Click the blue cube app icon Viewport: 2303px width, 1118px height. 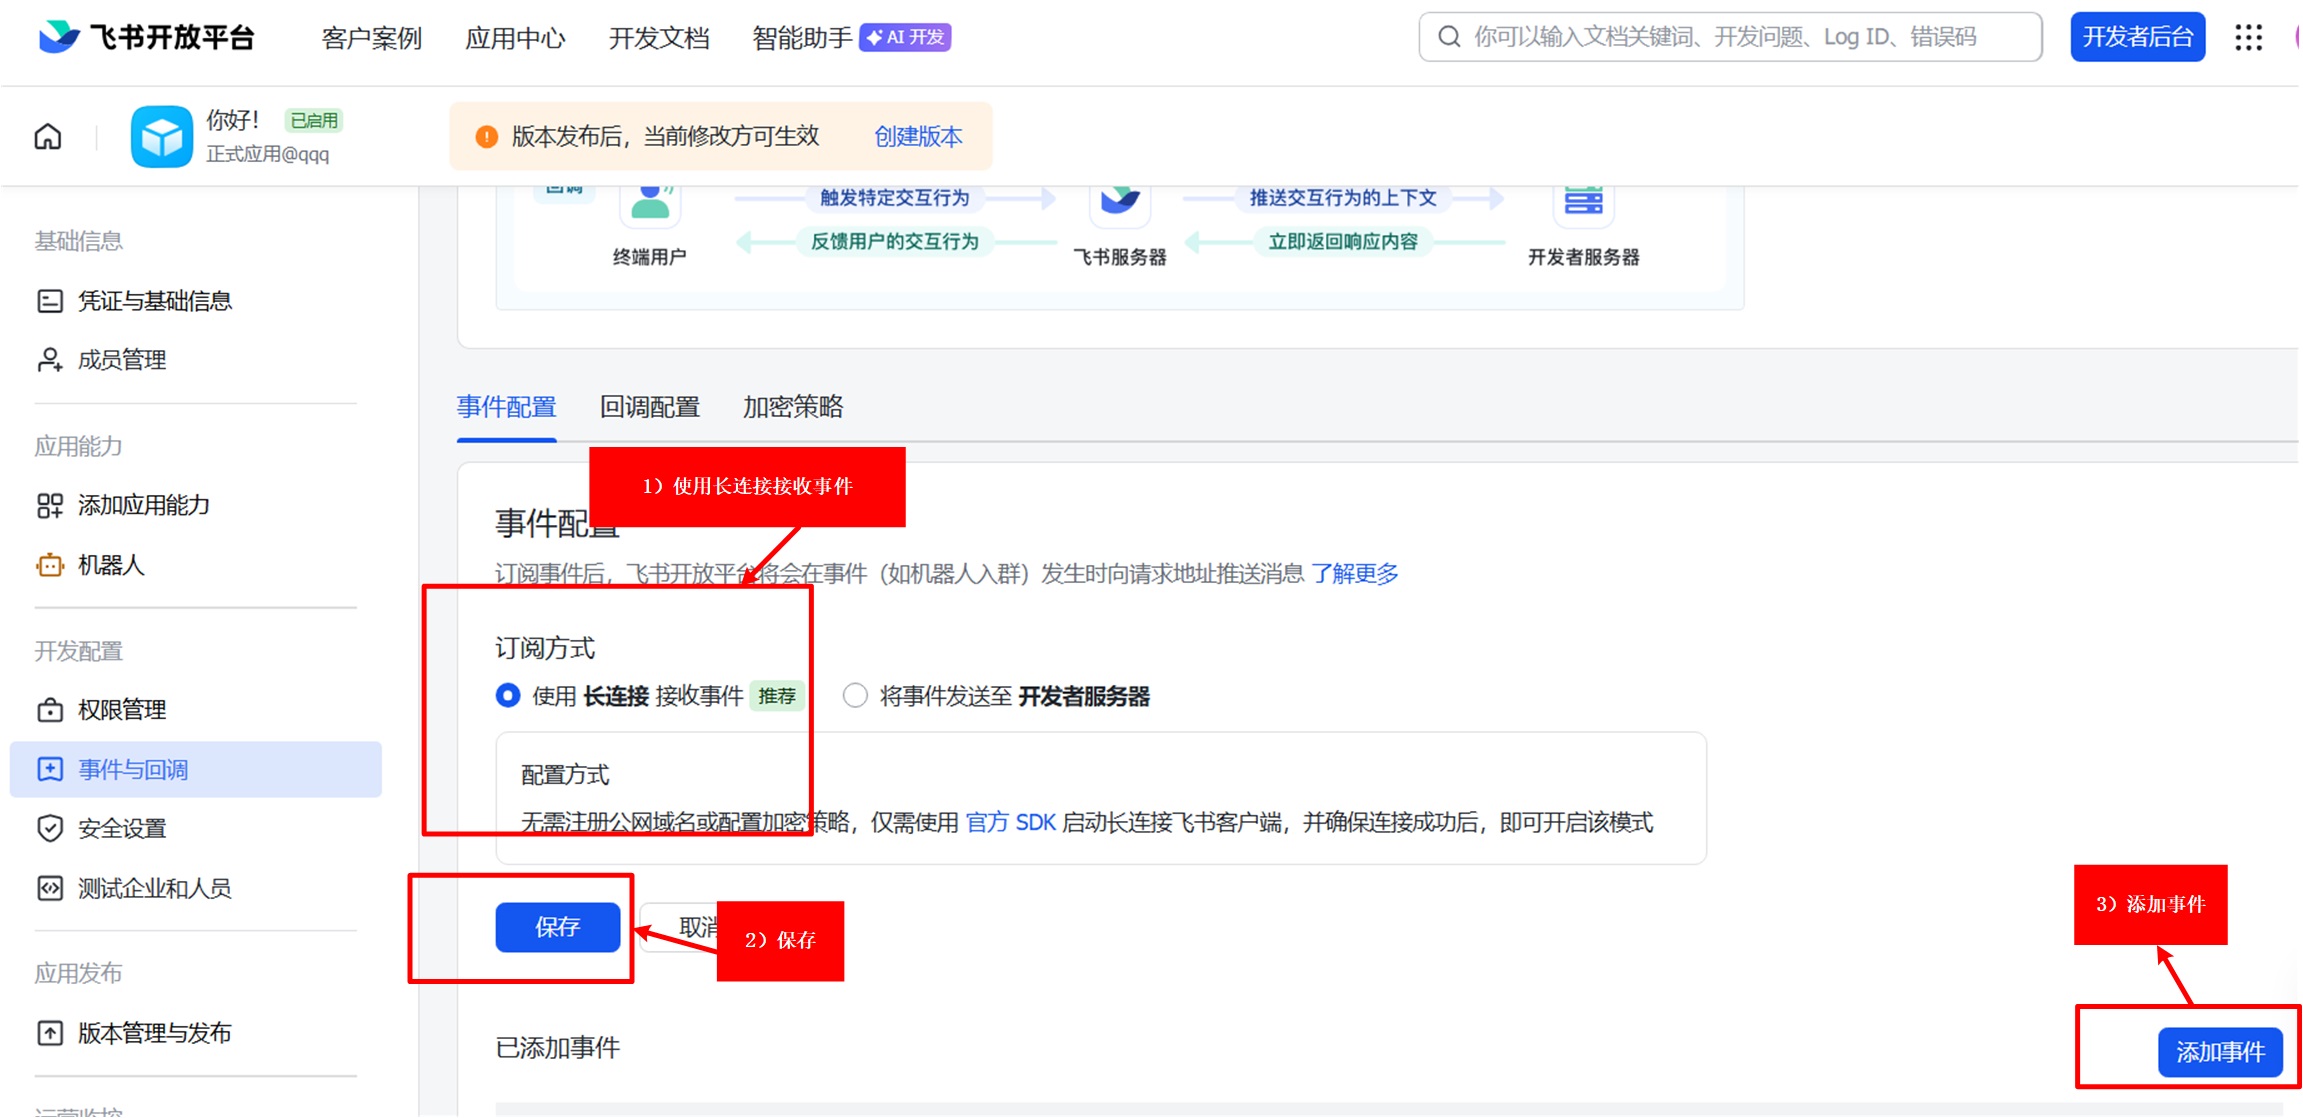coord(161,137)
